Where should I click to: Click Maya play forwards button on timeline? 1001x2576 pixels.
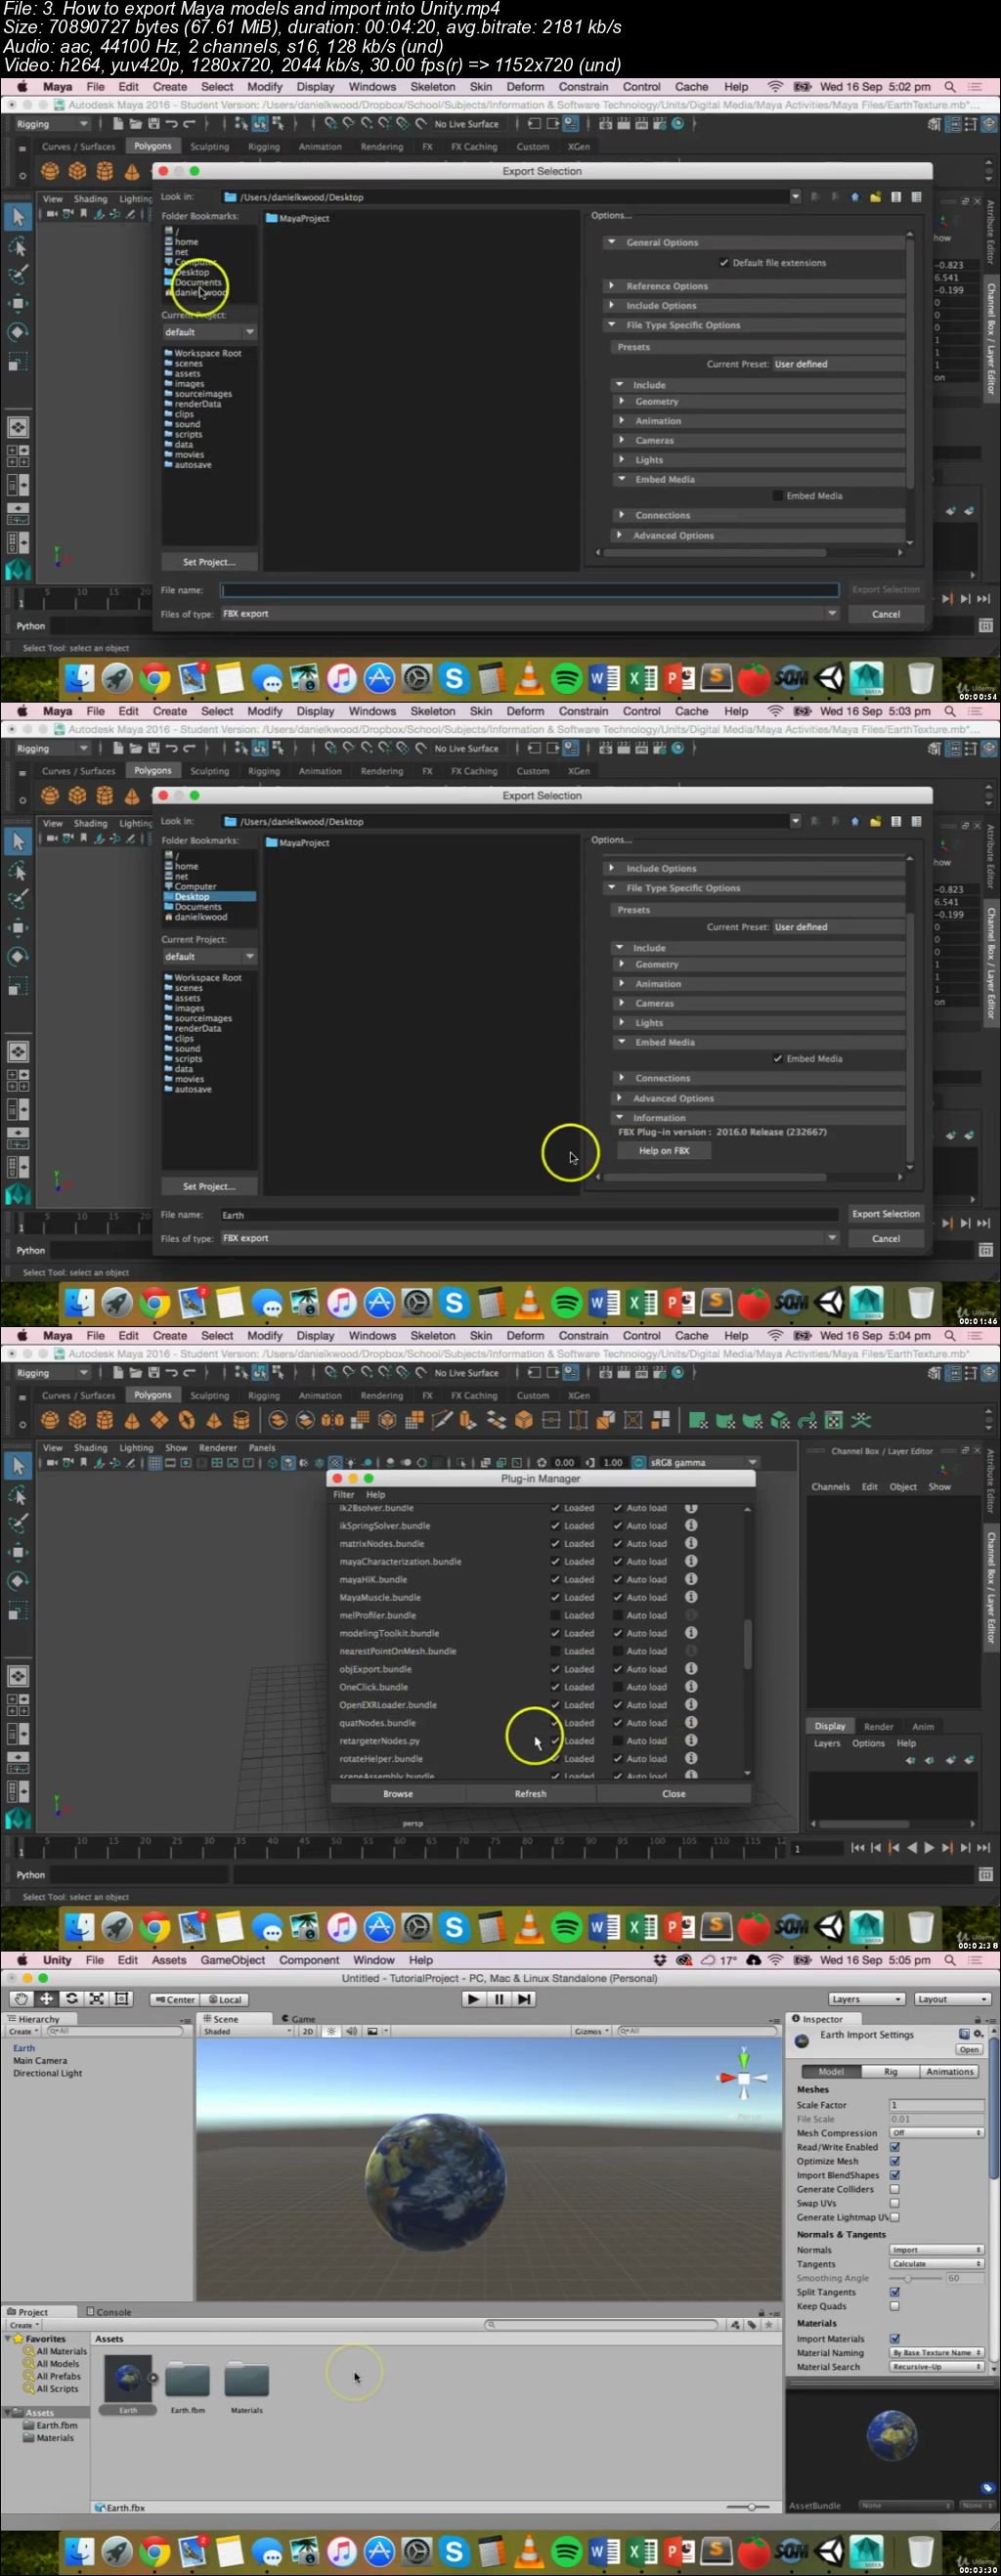[929, 1848]
